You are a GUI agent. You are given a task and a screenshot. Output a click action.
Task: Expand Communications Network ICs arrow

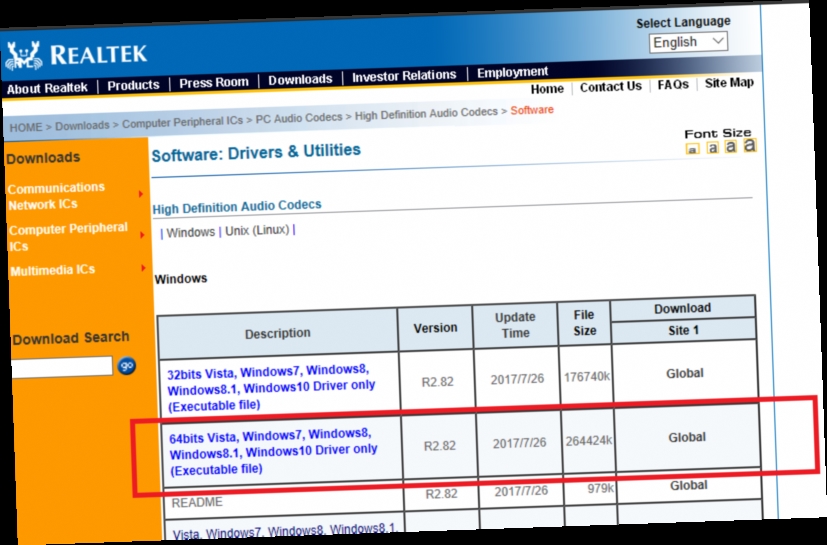(141, 194)
